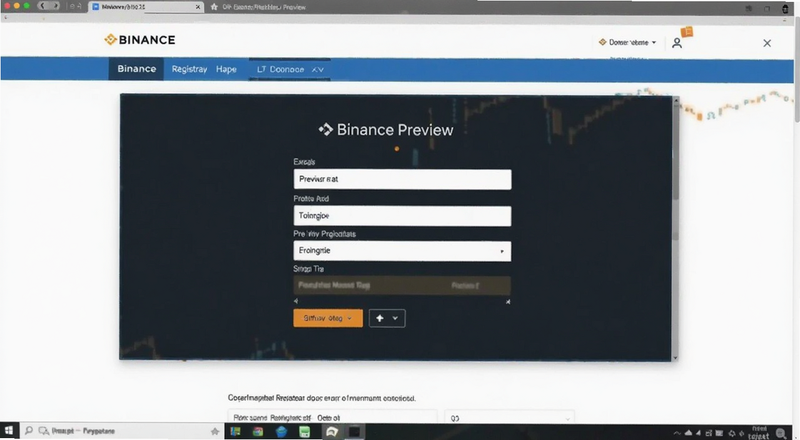Expand the chevron next to the plus icon
Viewport: 800px width, 440px height.
pyautogui.click(x=395, y=318)
